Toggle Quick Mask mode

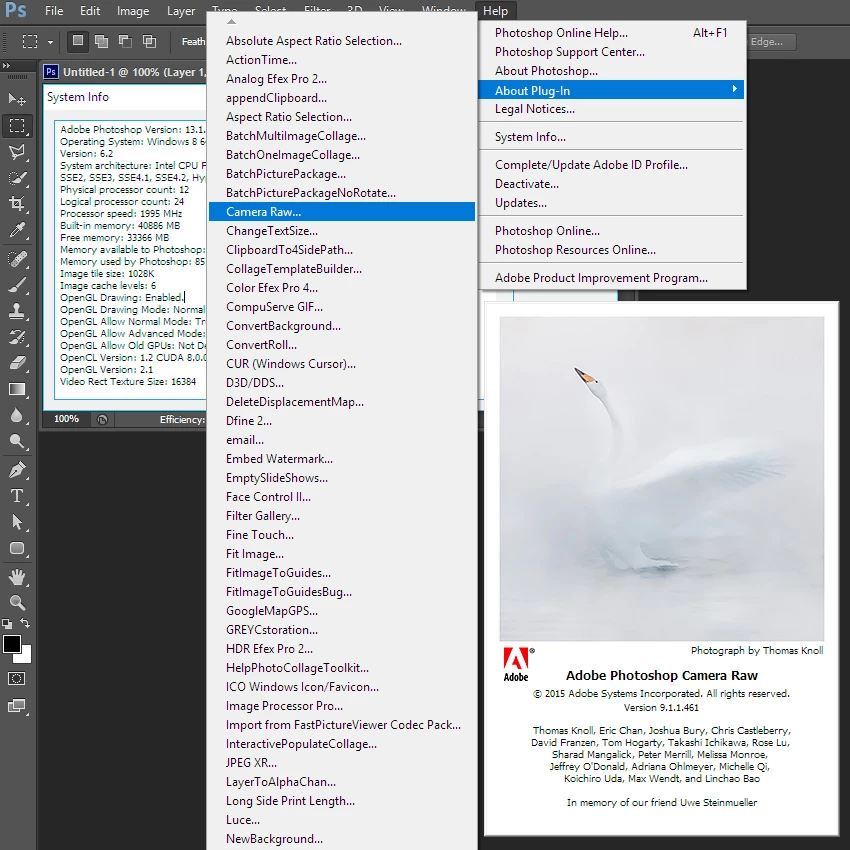(17, 679)
